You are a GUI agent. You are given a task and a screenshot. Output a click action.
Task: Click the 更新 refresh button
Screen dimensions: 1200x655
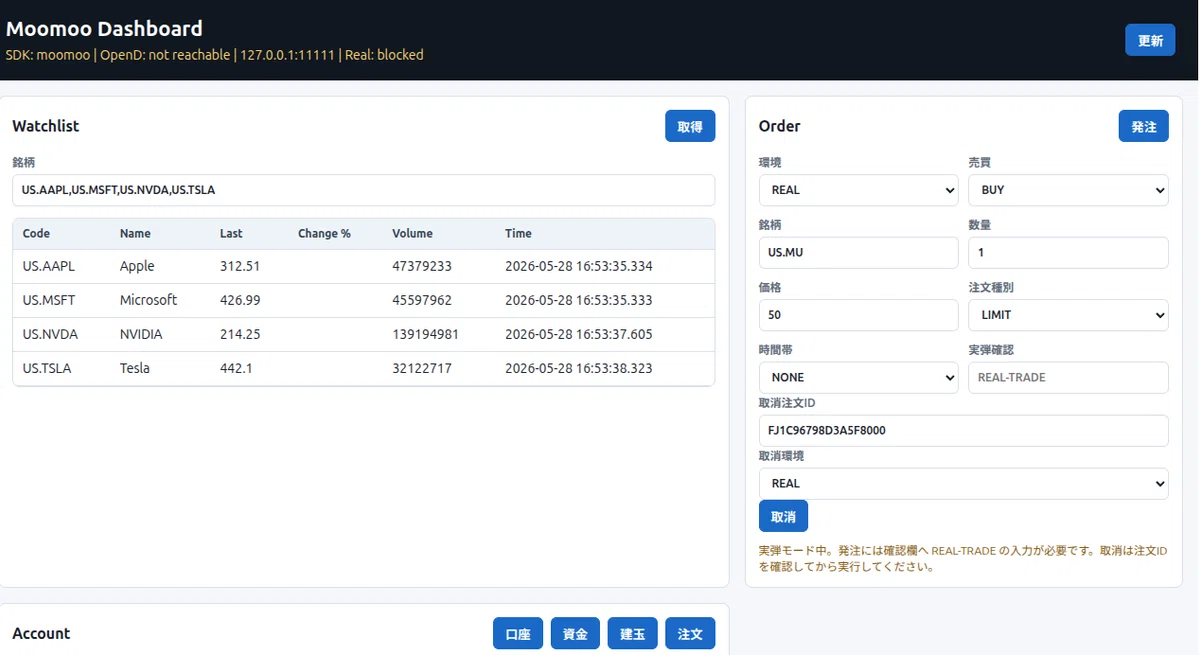pyautogui.click(x=1150, y=40)
